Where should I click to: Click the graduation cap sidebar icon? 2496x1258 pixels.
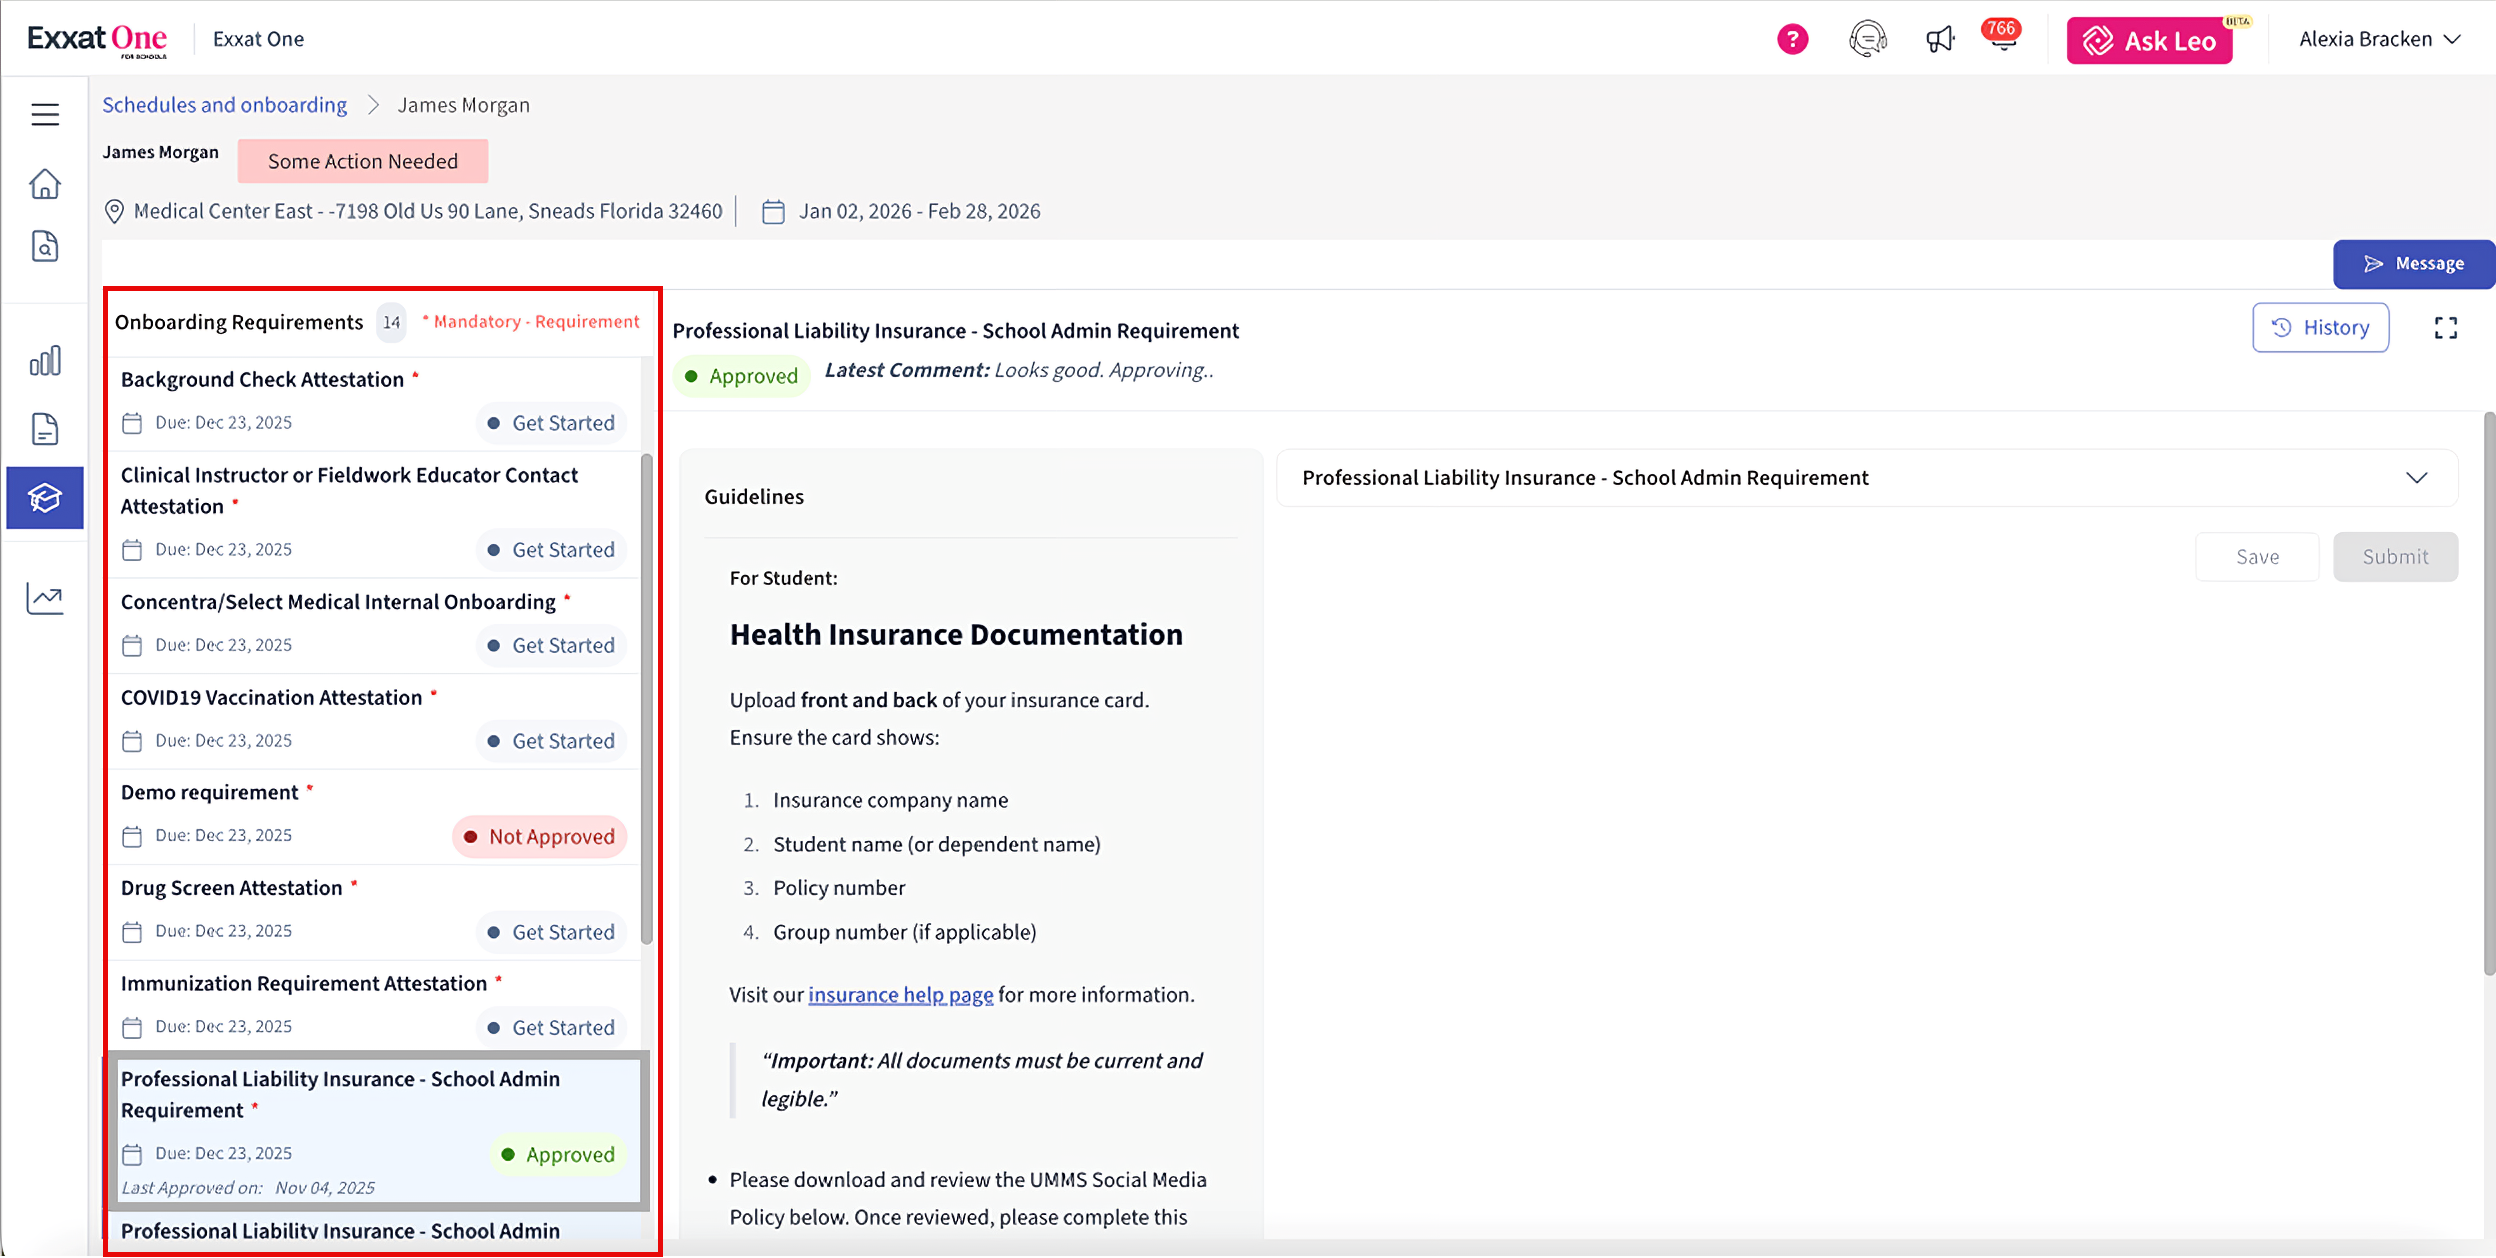click(x=45, y=498)
